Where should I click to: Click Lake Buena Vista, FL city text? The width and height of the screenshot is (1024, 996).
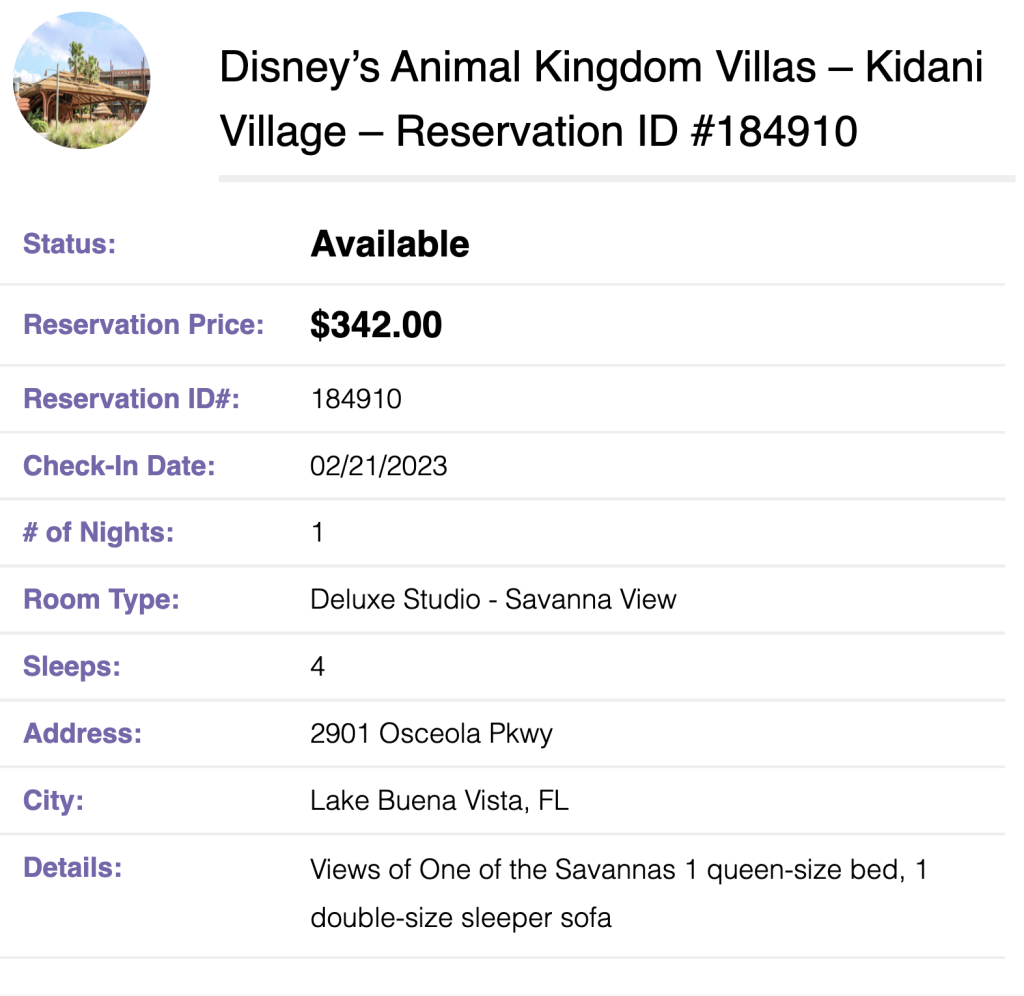440,801
